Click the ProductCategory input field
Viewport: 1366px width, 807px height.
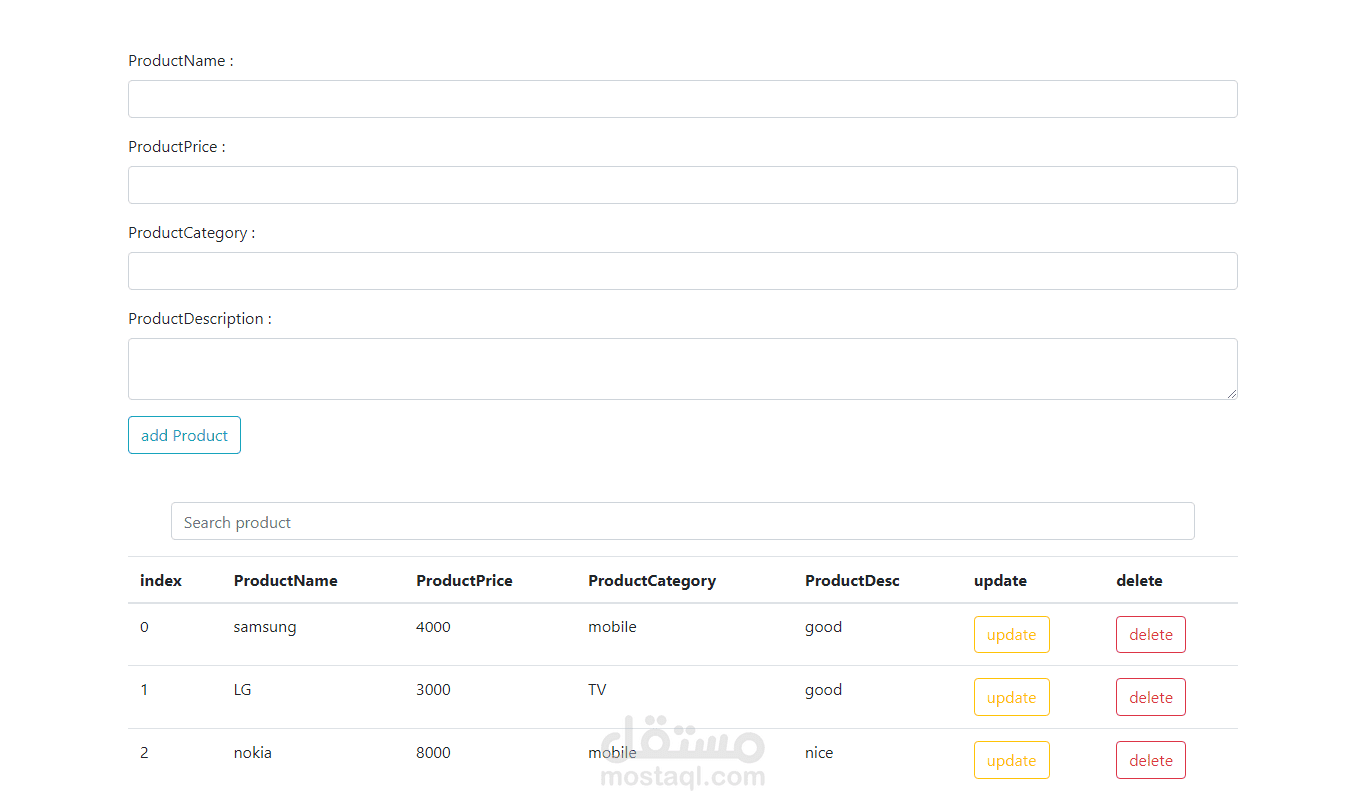(682, 271)
